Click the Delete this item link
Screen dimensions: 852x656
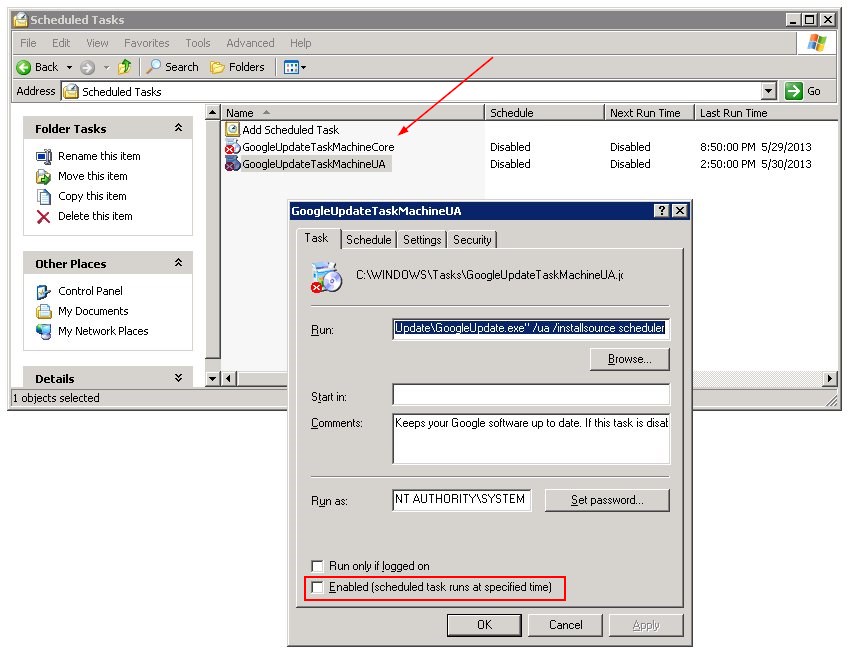tap(95, 216)
